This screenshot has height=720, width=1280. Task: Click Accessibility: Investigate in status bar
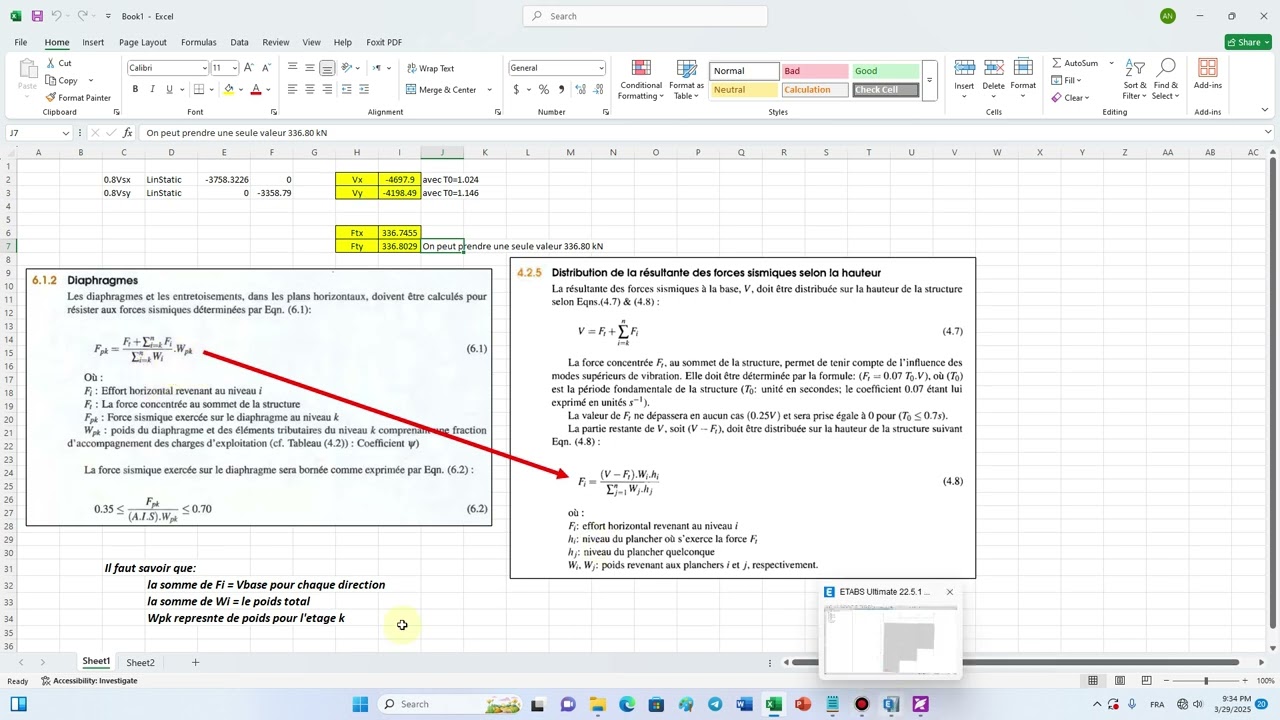coord(89,681)
